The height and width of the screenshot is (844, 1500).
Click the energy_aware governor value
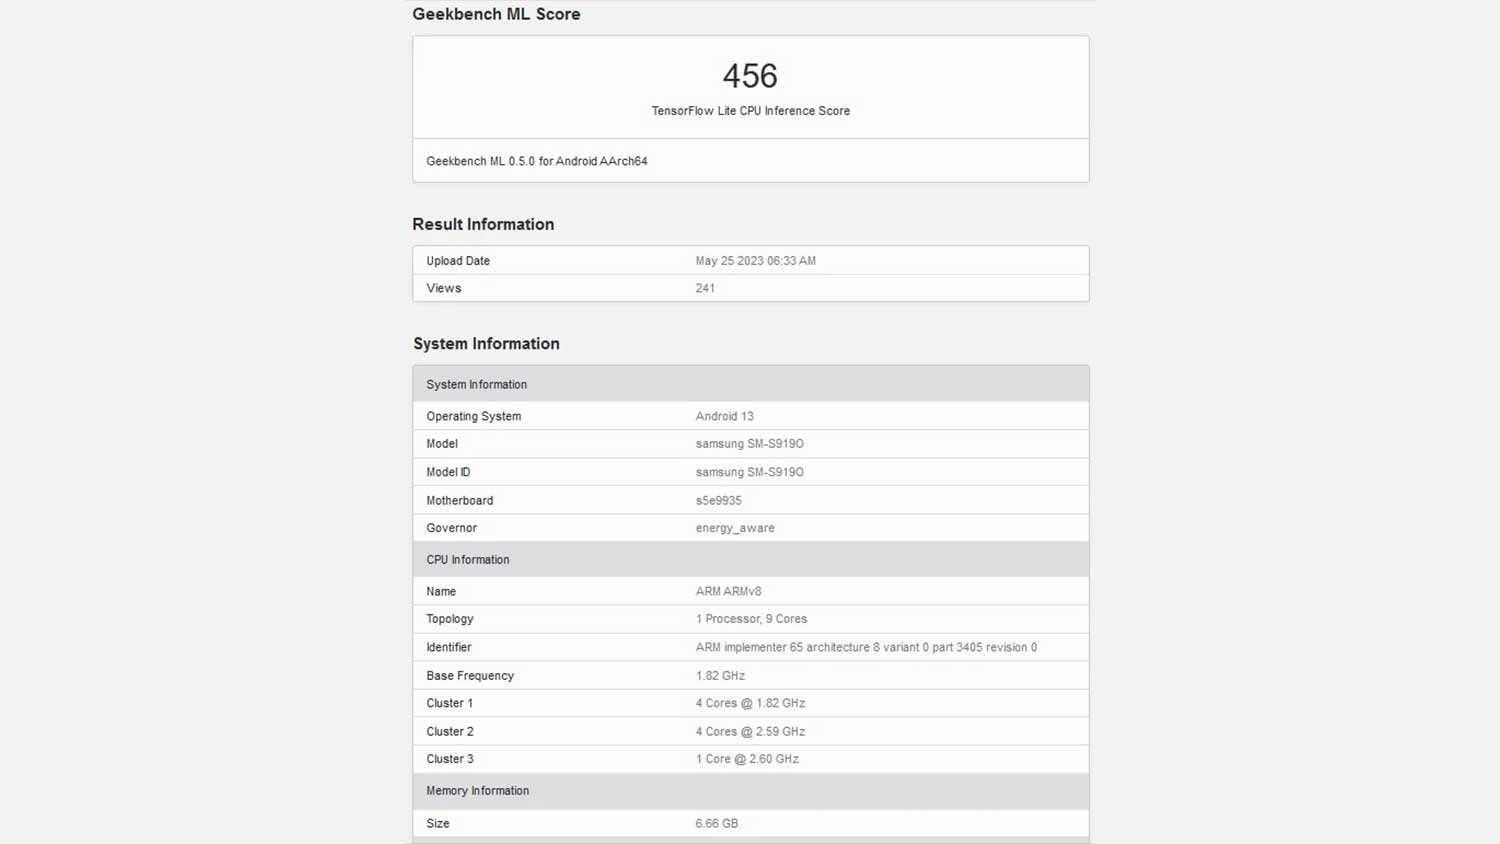[734, 528]
